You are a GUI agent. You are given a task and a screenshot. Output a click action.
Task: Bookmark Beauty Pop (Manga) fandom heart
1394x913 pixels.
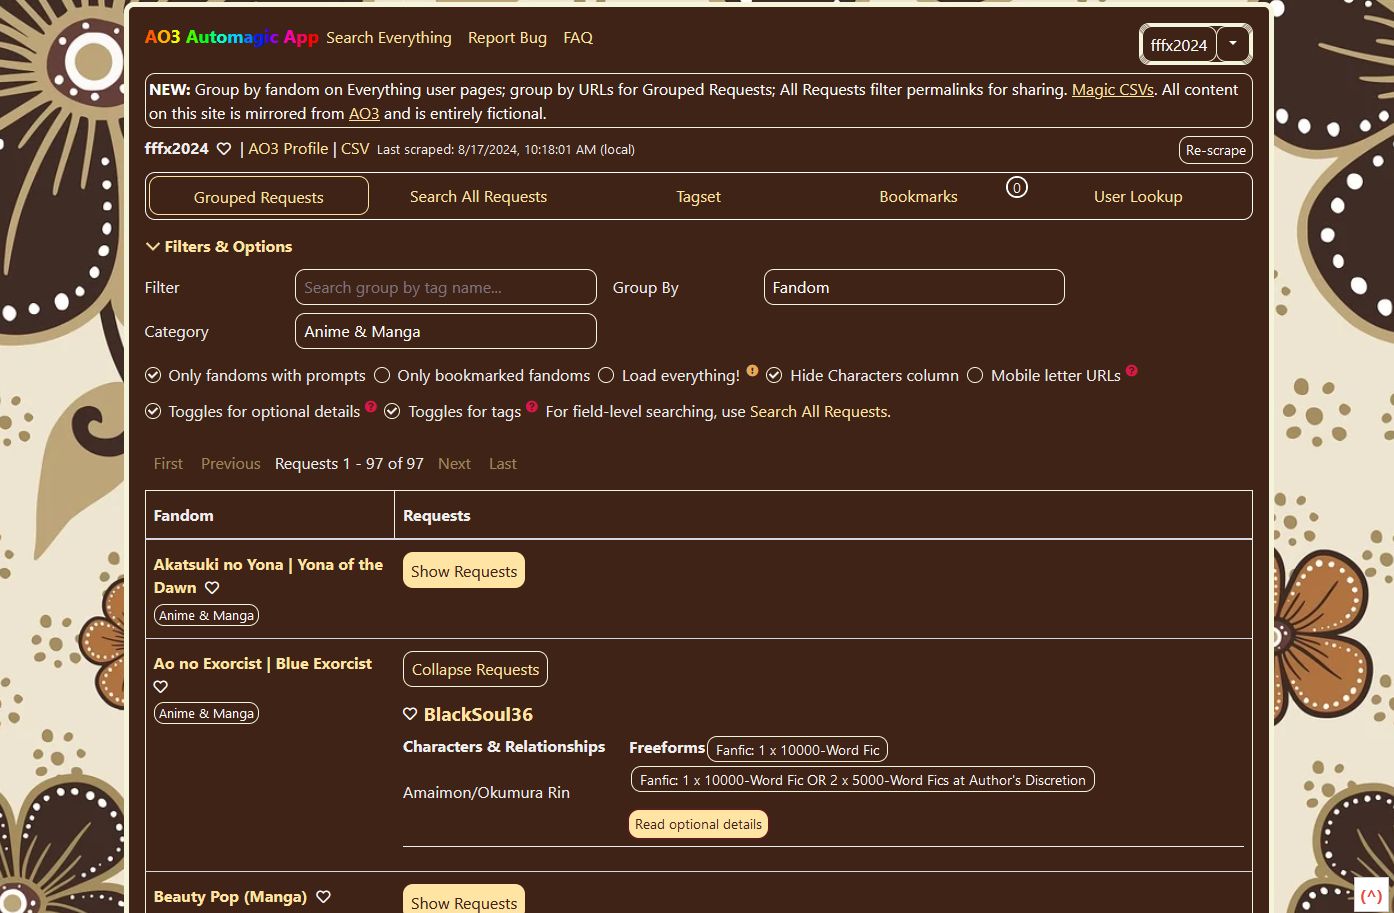(323, 897)
